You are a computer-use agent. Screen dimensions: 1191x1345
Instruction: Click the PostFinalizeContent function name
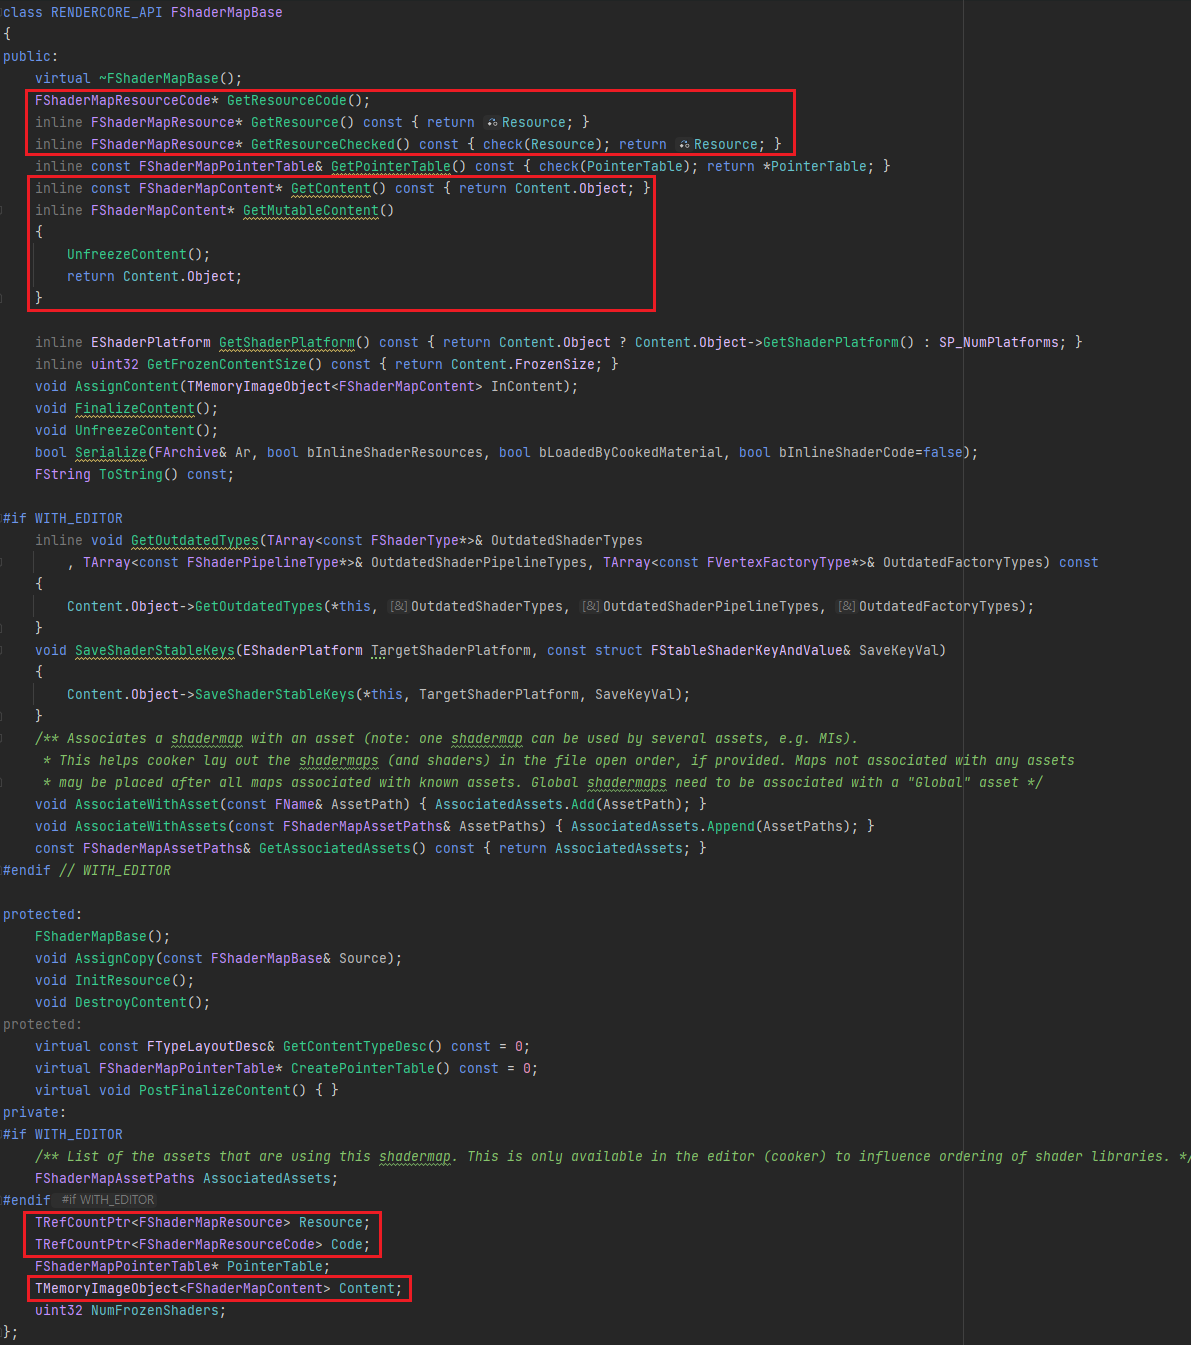tap(215, 1090)
